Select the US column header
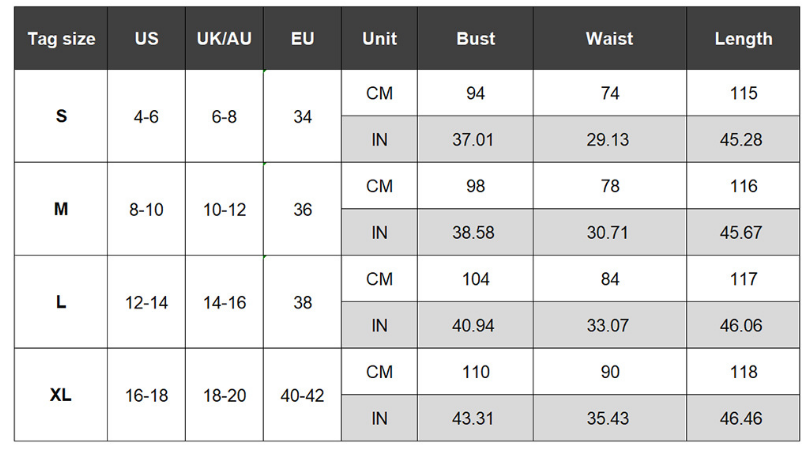The height and width of the screenshot is (449, 809). click(x=146, y=39)
